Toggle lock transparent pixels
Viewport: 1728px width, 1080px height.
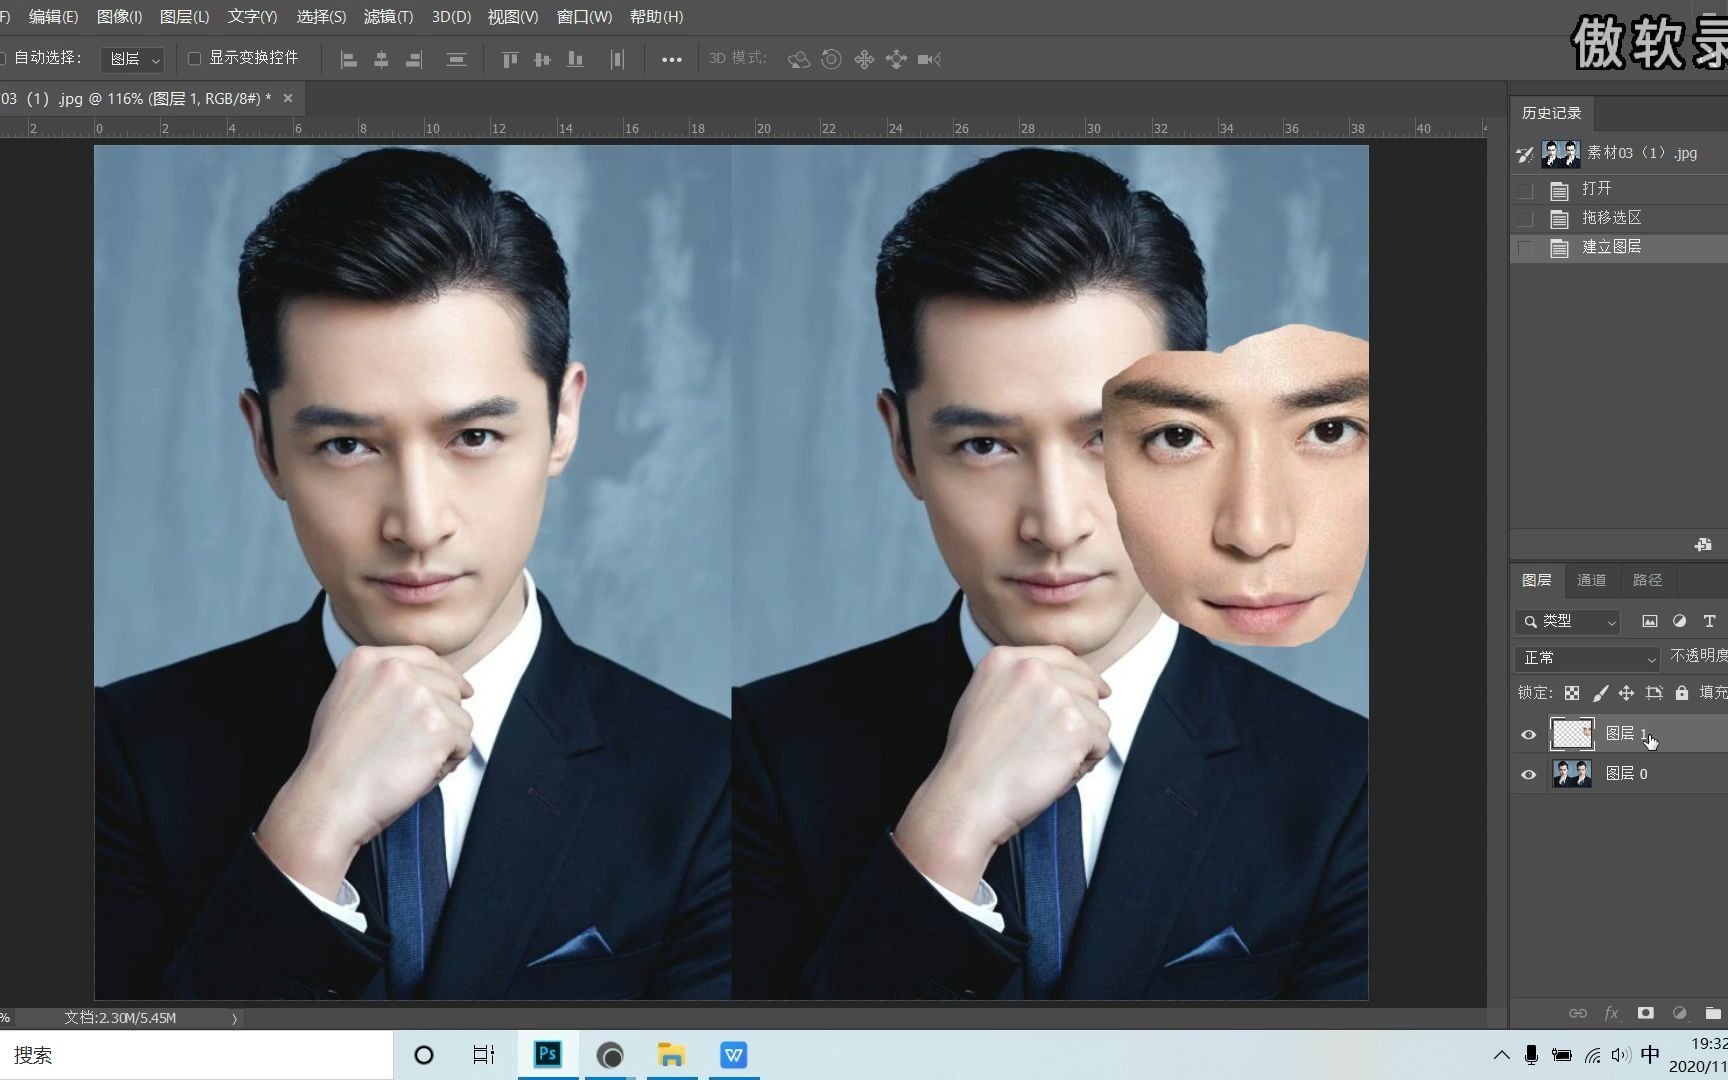[x=1572, y=693]
